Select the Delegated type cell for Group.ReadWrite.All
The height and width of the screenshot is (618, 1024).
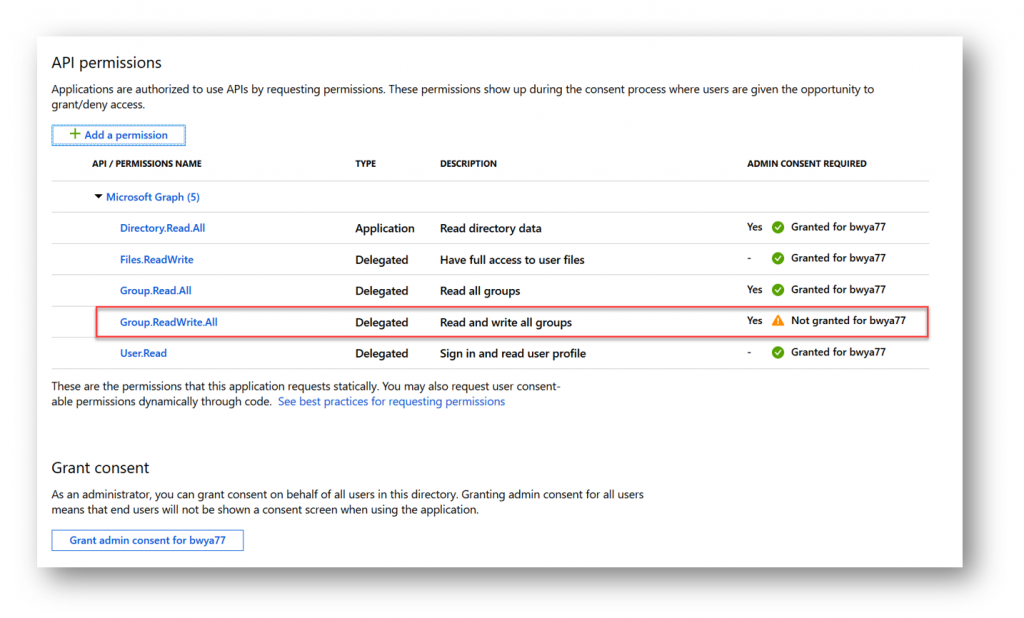coord(381,323)
